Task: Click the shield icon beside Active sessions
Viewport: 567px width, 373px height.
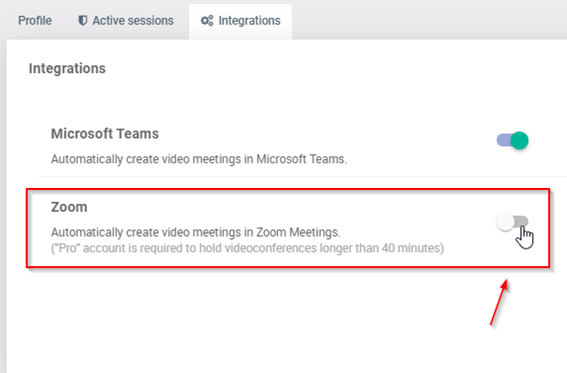Action: [x=82, y=21]
